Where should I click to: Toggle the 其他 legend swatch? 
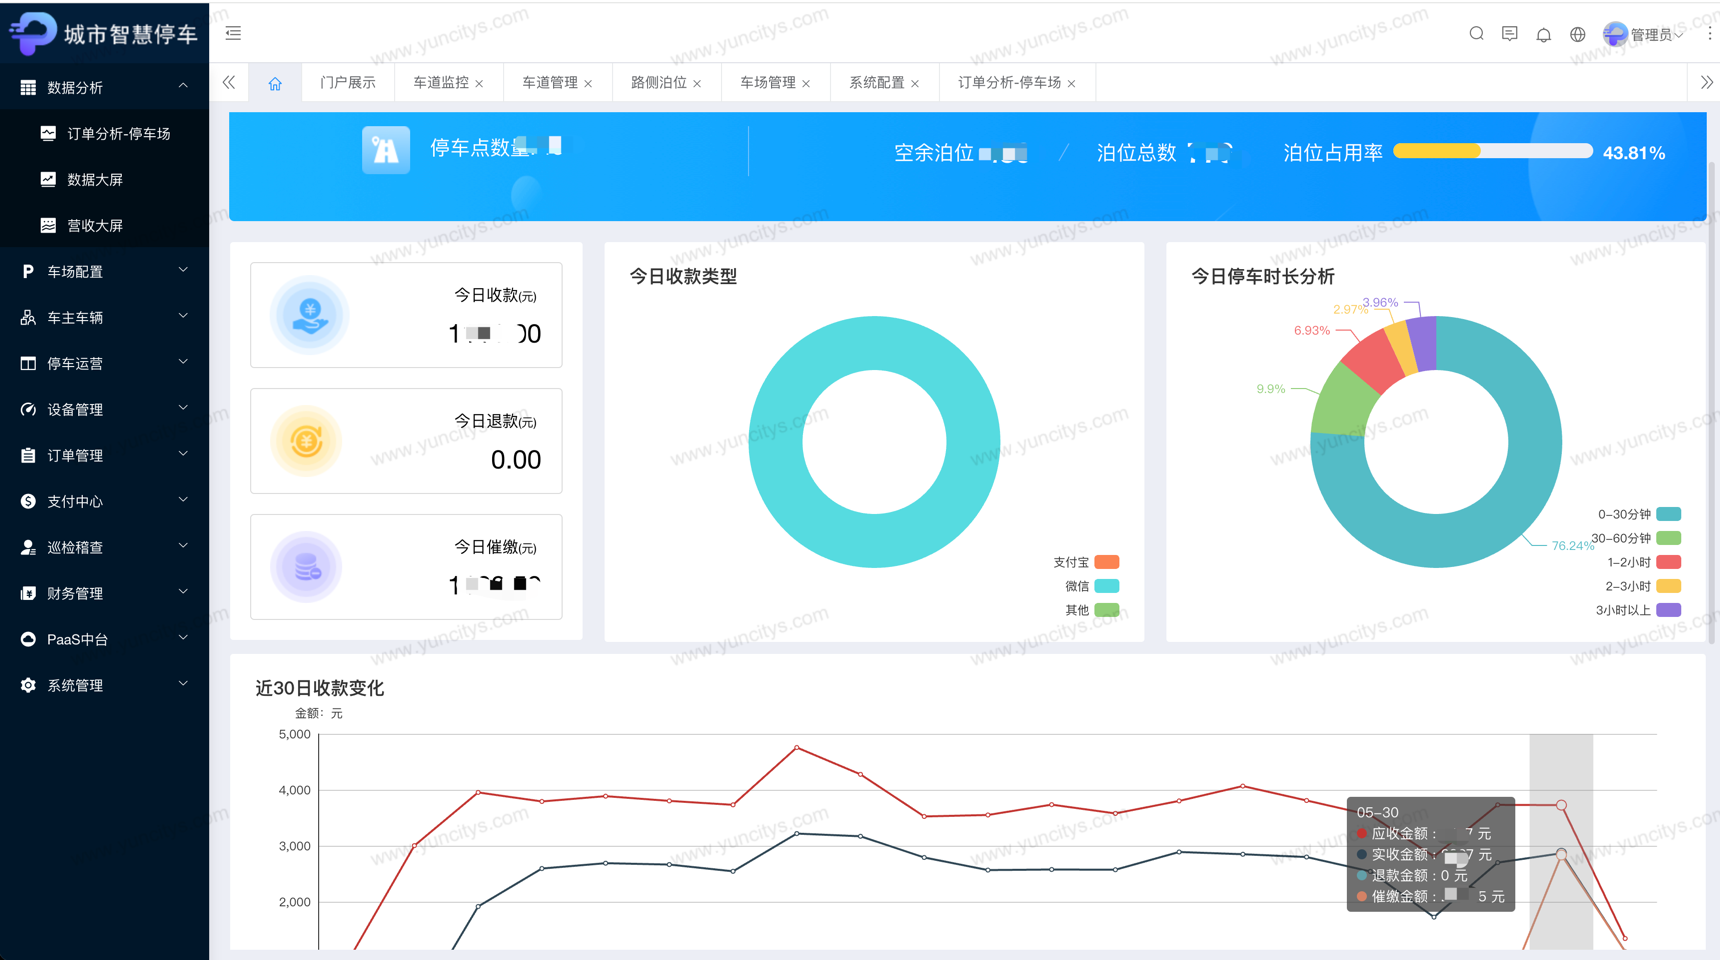[1107, 610]
